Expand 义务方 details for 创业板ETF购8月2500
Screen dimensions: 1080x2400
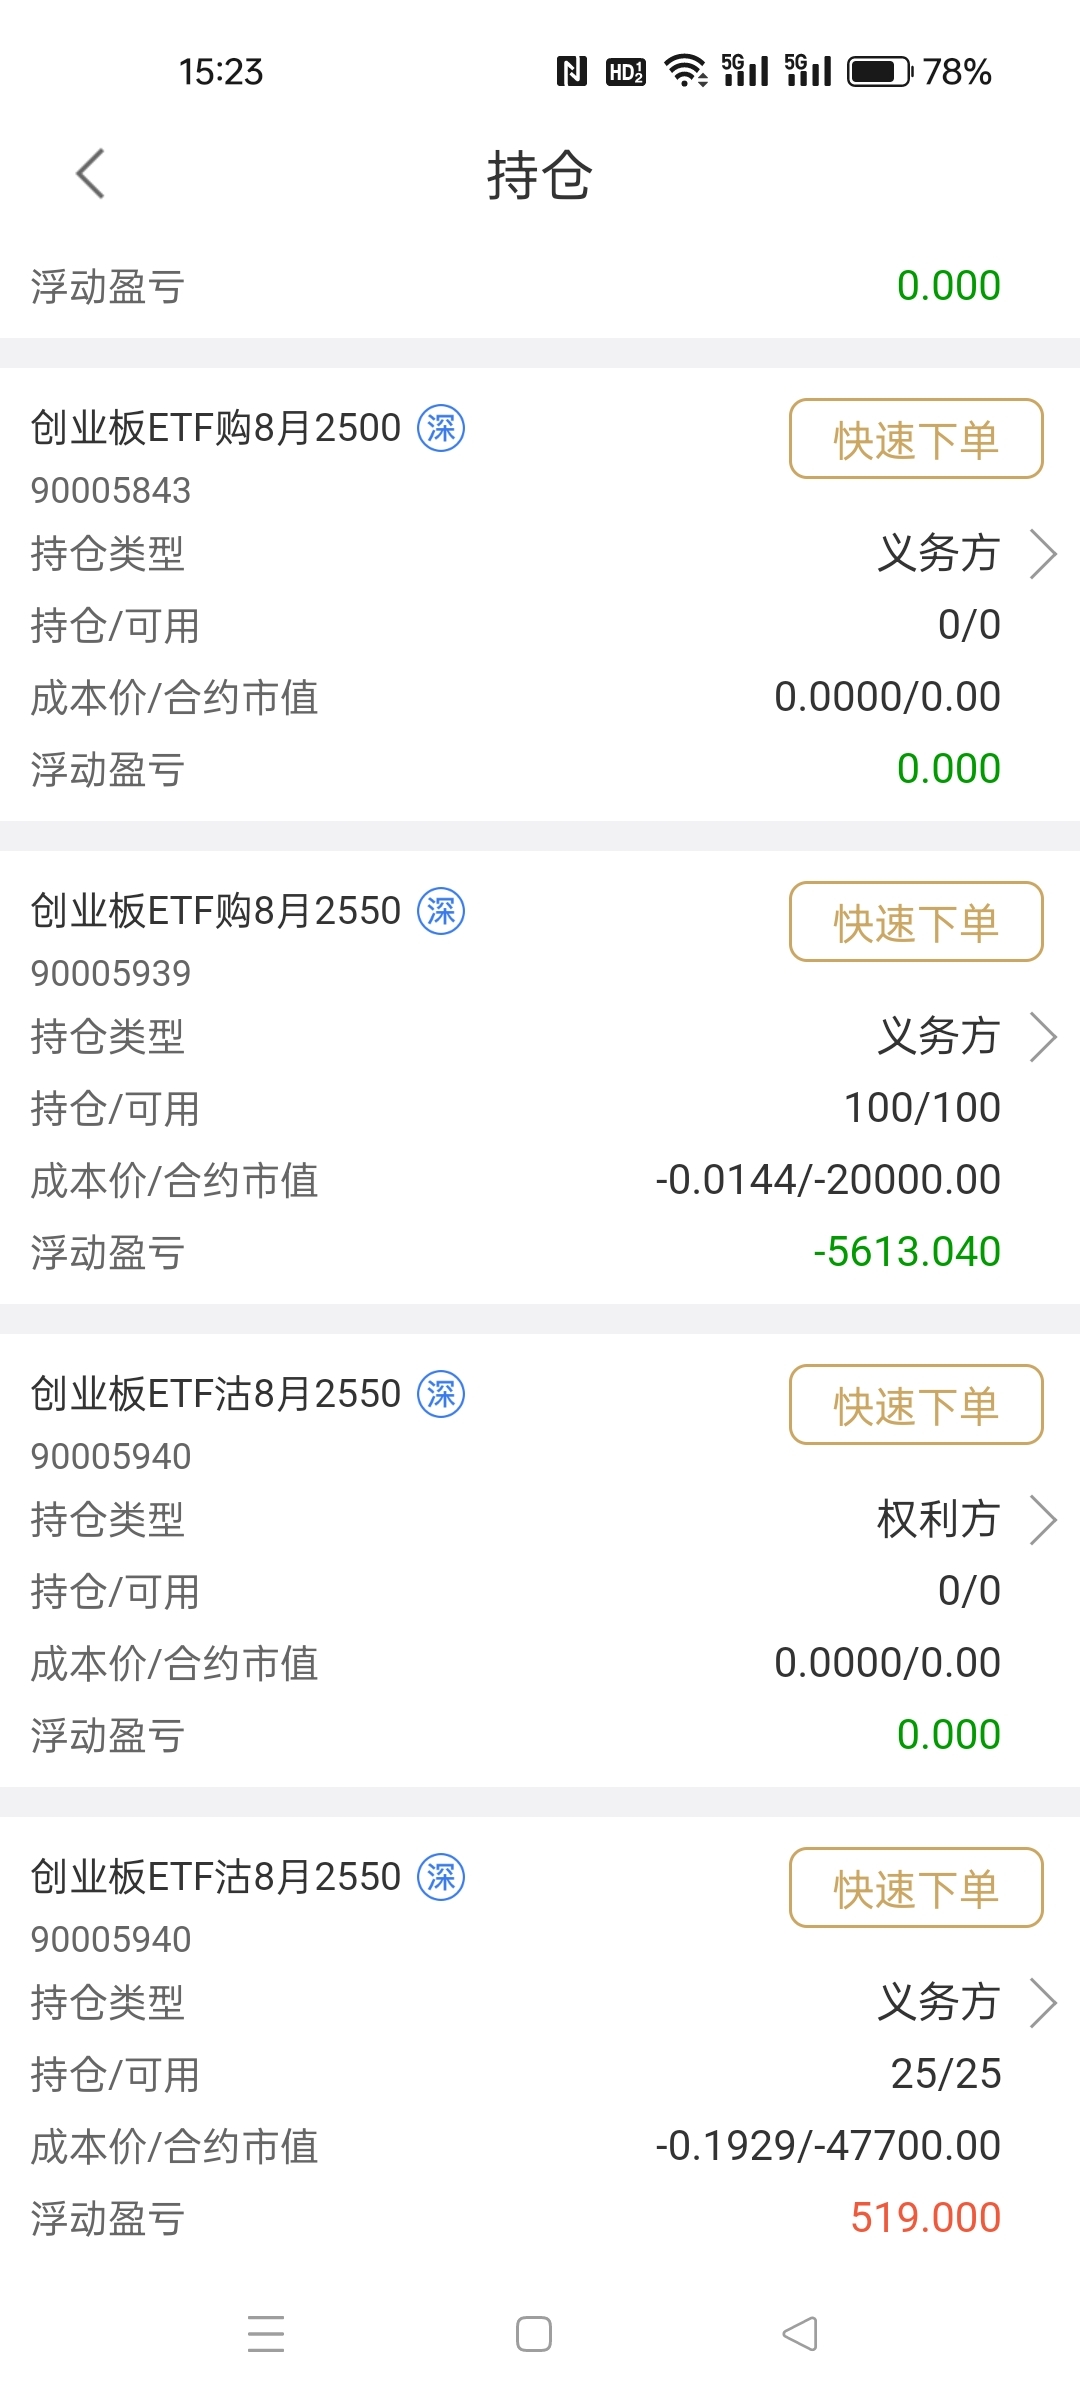(1043, 554)
